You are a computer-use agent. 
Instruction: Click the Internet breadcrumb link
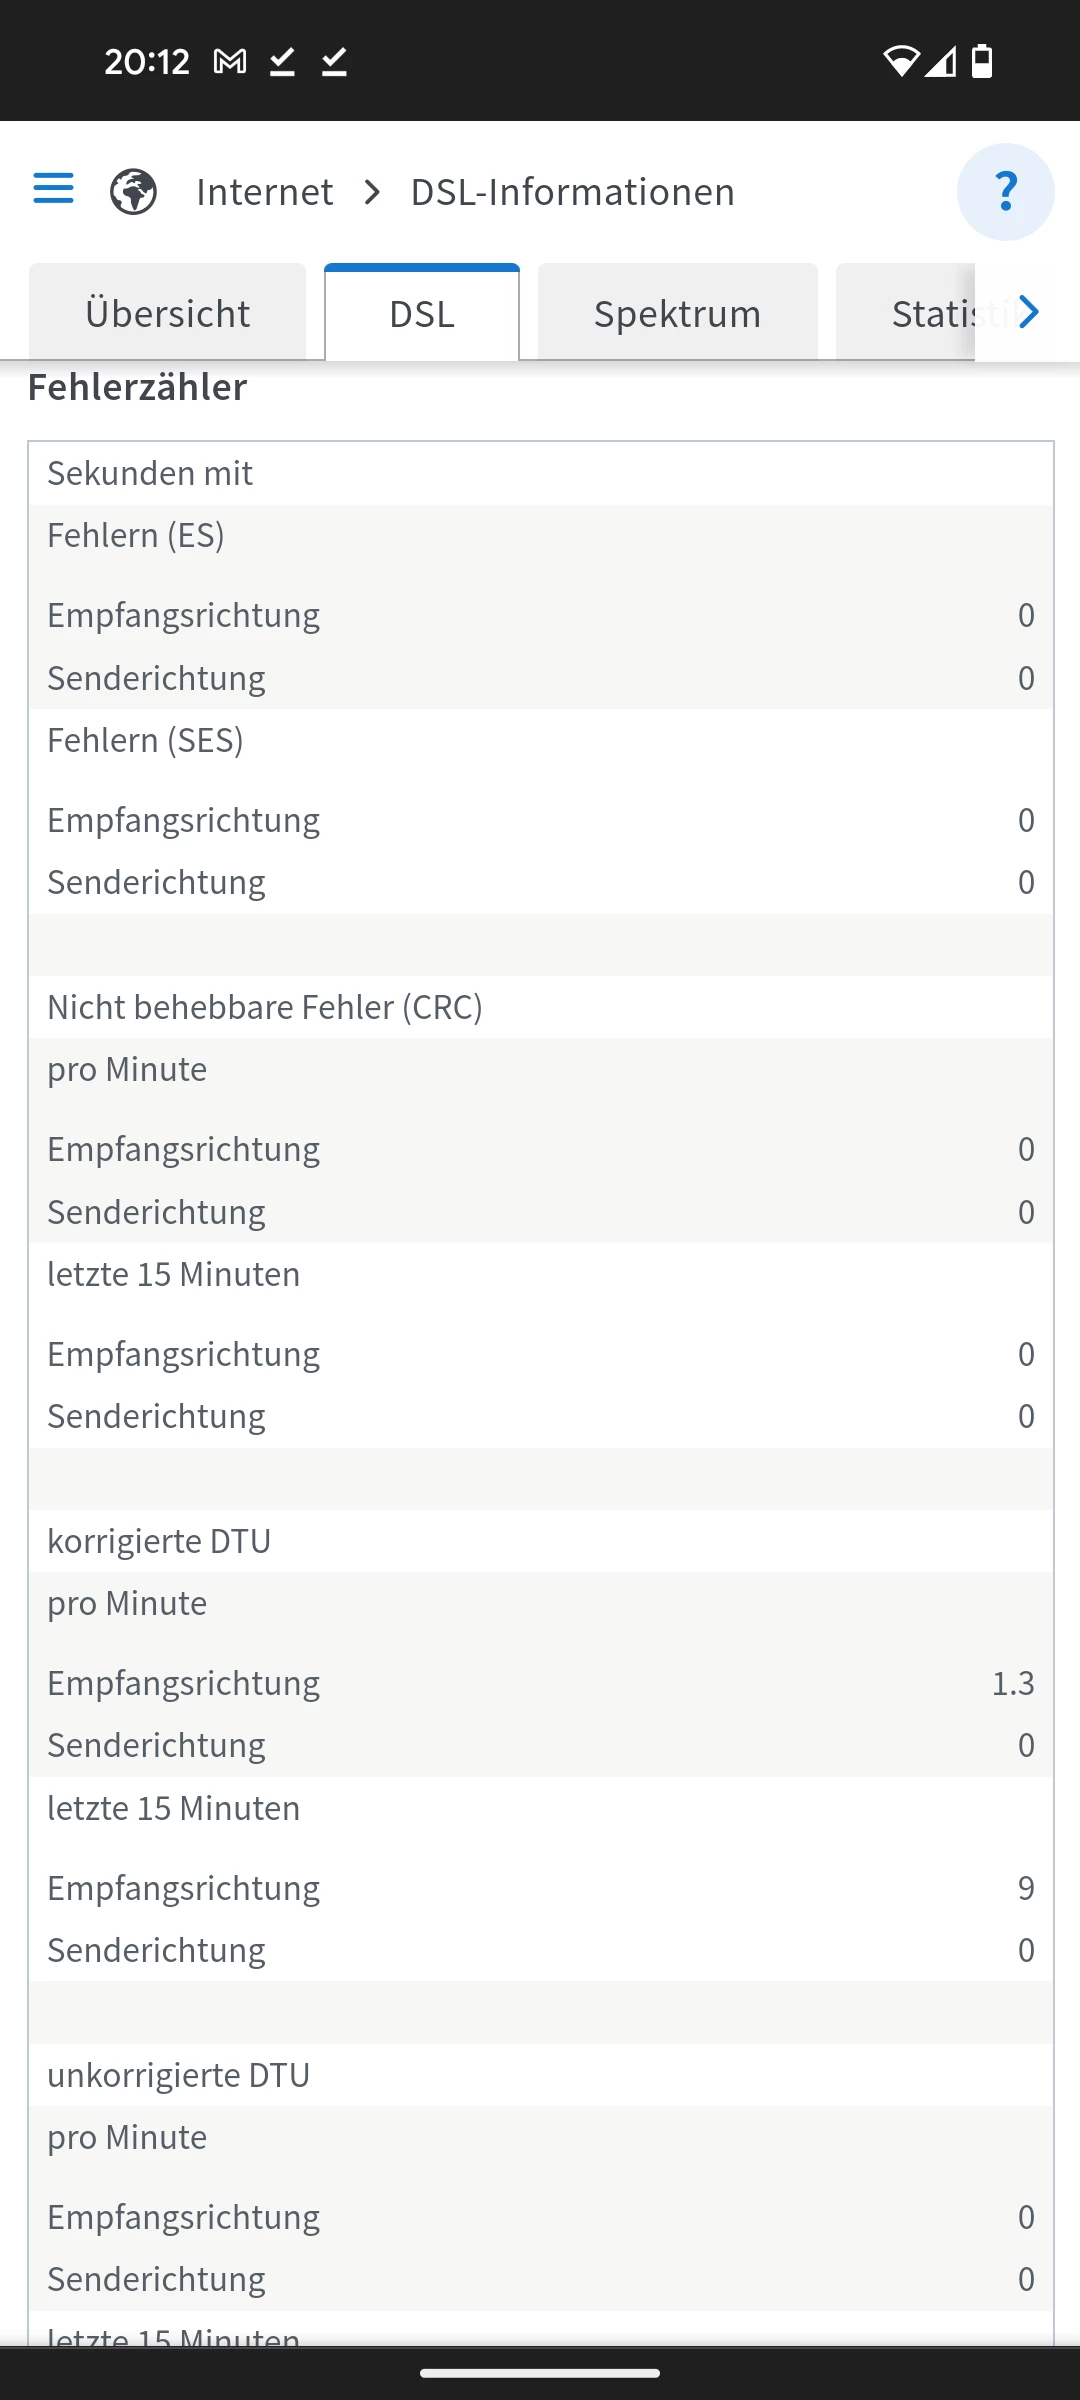(x=264, y=192)
